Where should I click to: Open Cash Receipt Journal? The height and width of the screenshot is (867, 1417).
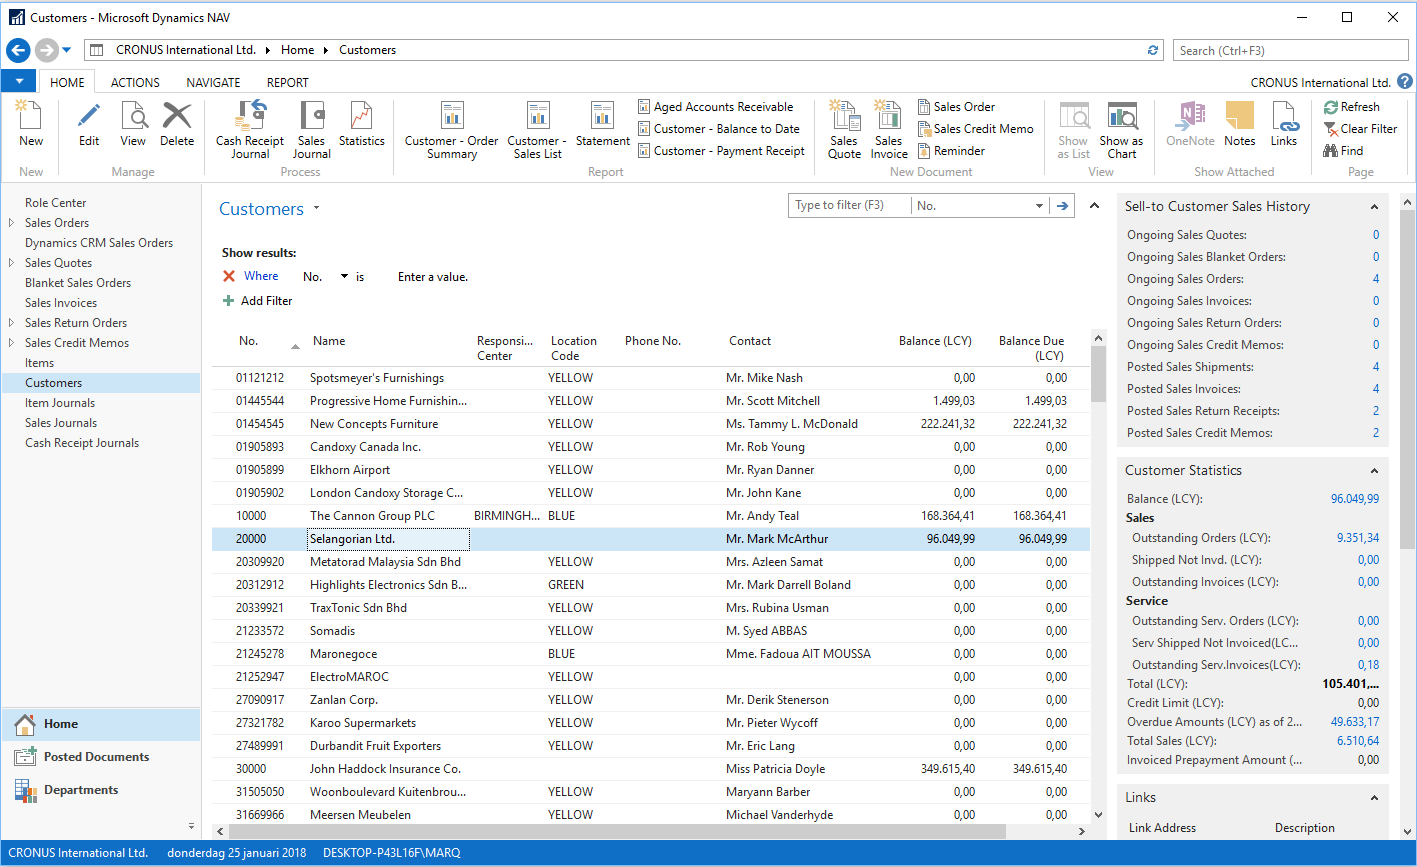click(250, 130)
